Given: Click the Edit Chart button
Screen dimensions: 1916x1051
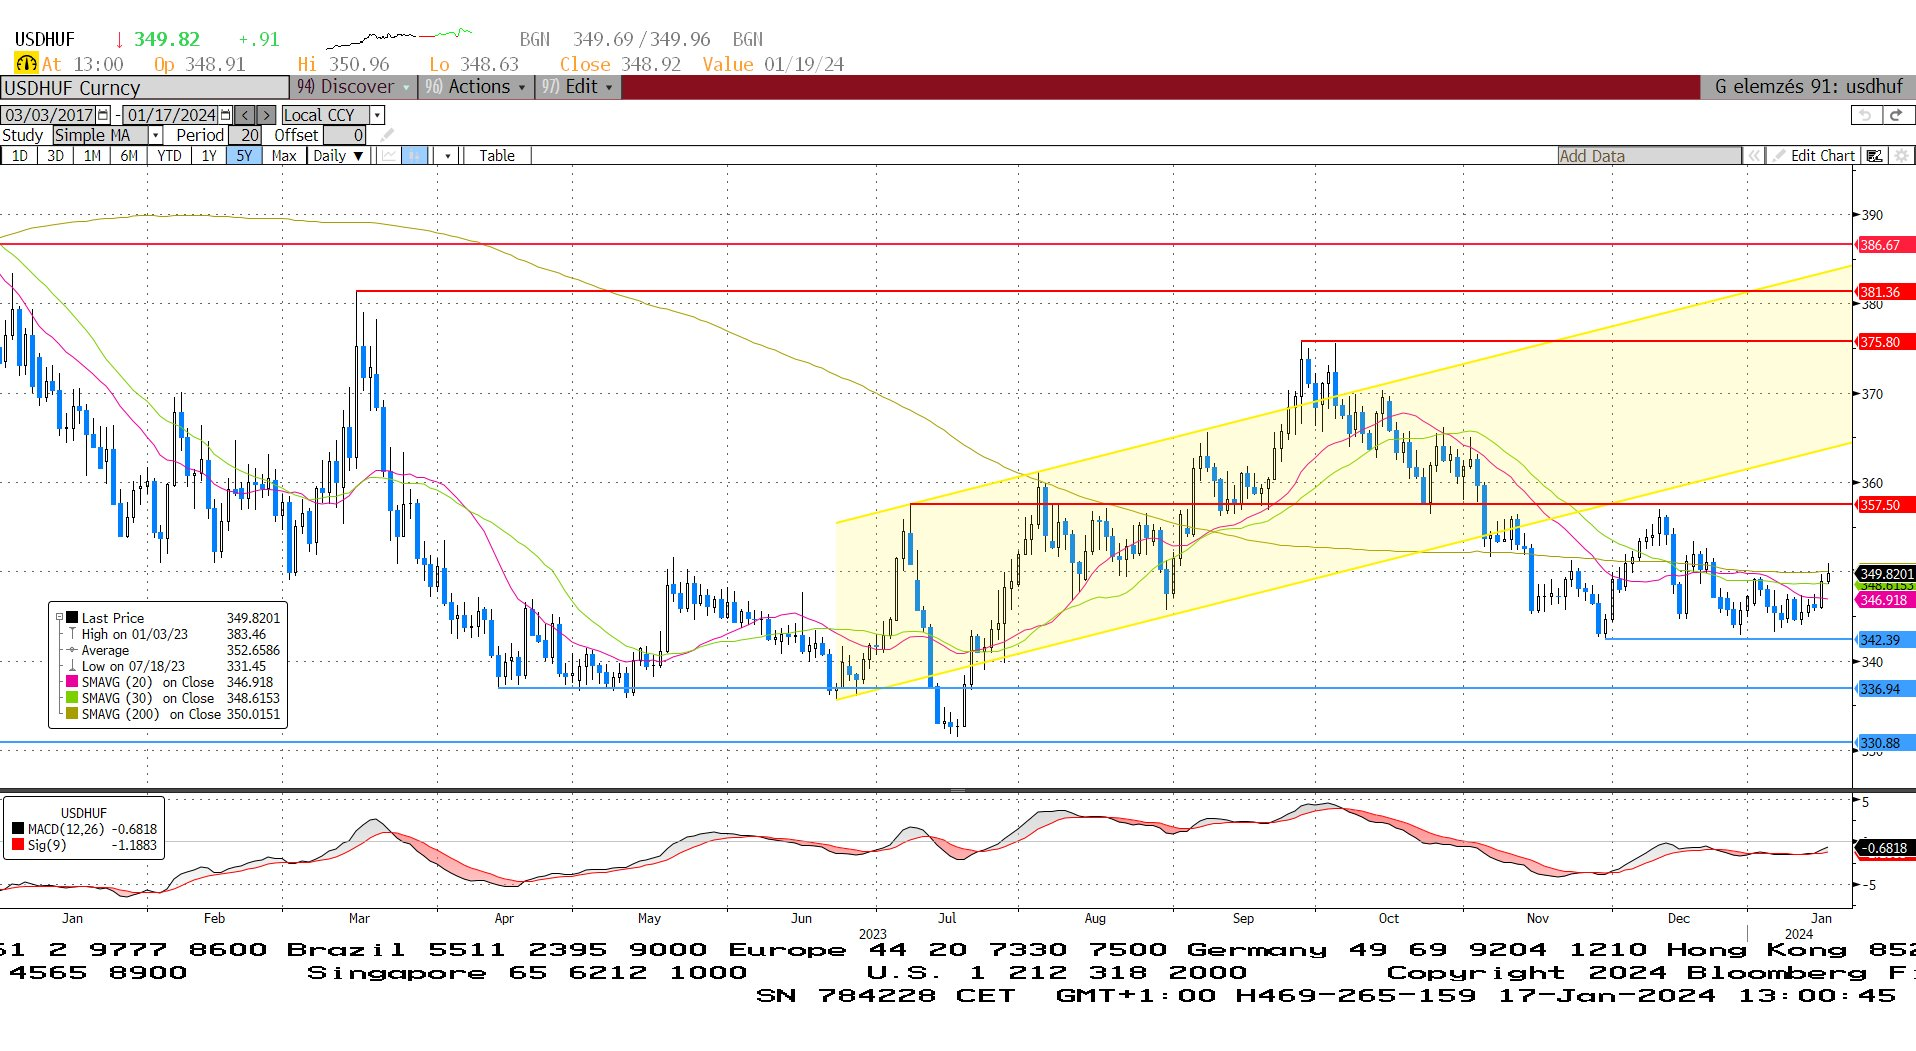Looking at the screenshot, I should [1814, 156].
